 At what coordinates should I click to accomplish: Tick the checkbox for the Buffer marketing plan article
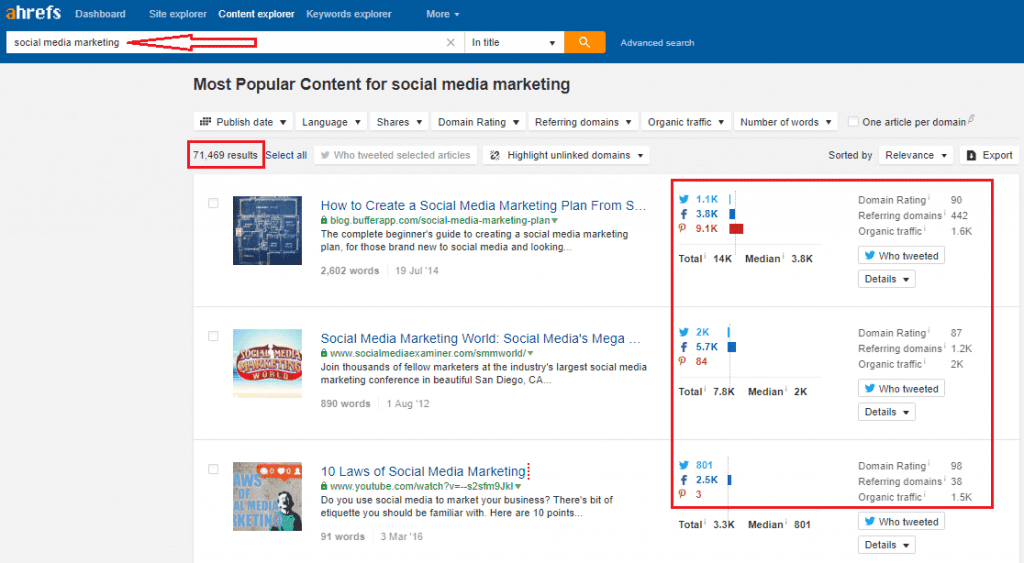213,203
